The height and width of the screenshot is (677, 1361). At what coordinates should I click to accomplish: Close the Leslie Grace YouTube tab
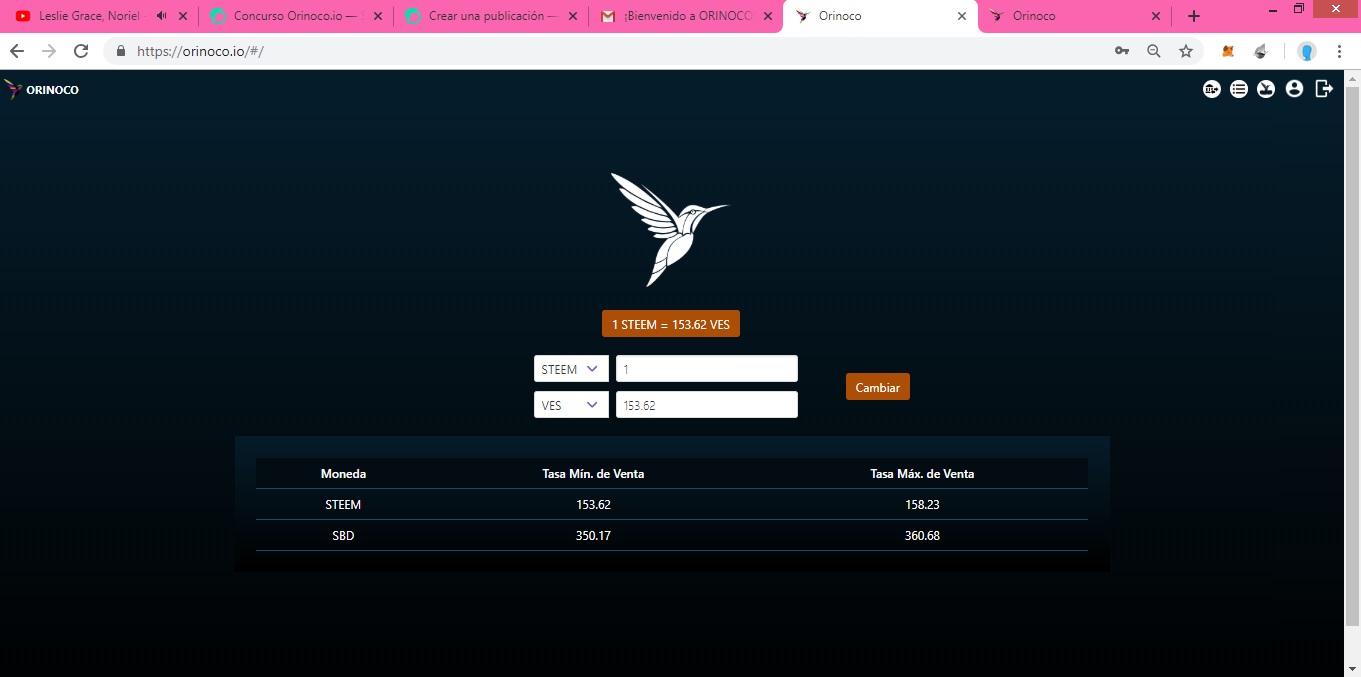pos(182,16)
